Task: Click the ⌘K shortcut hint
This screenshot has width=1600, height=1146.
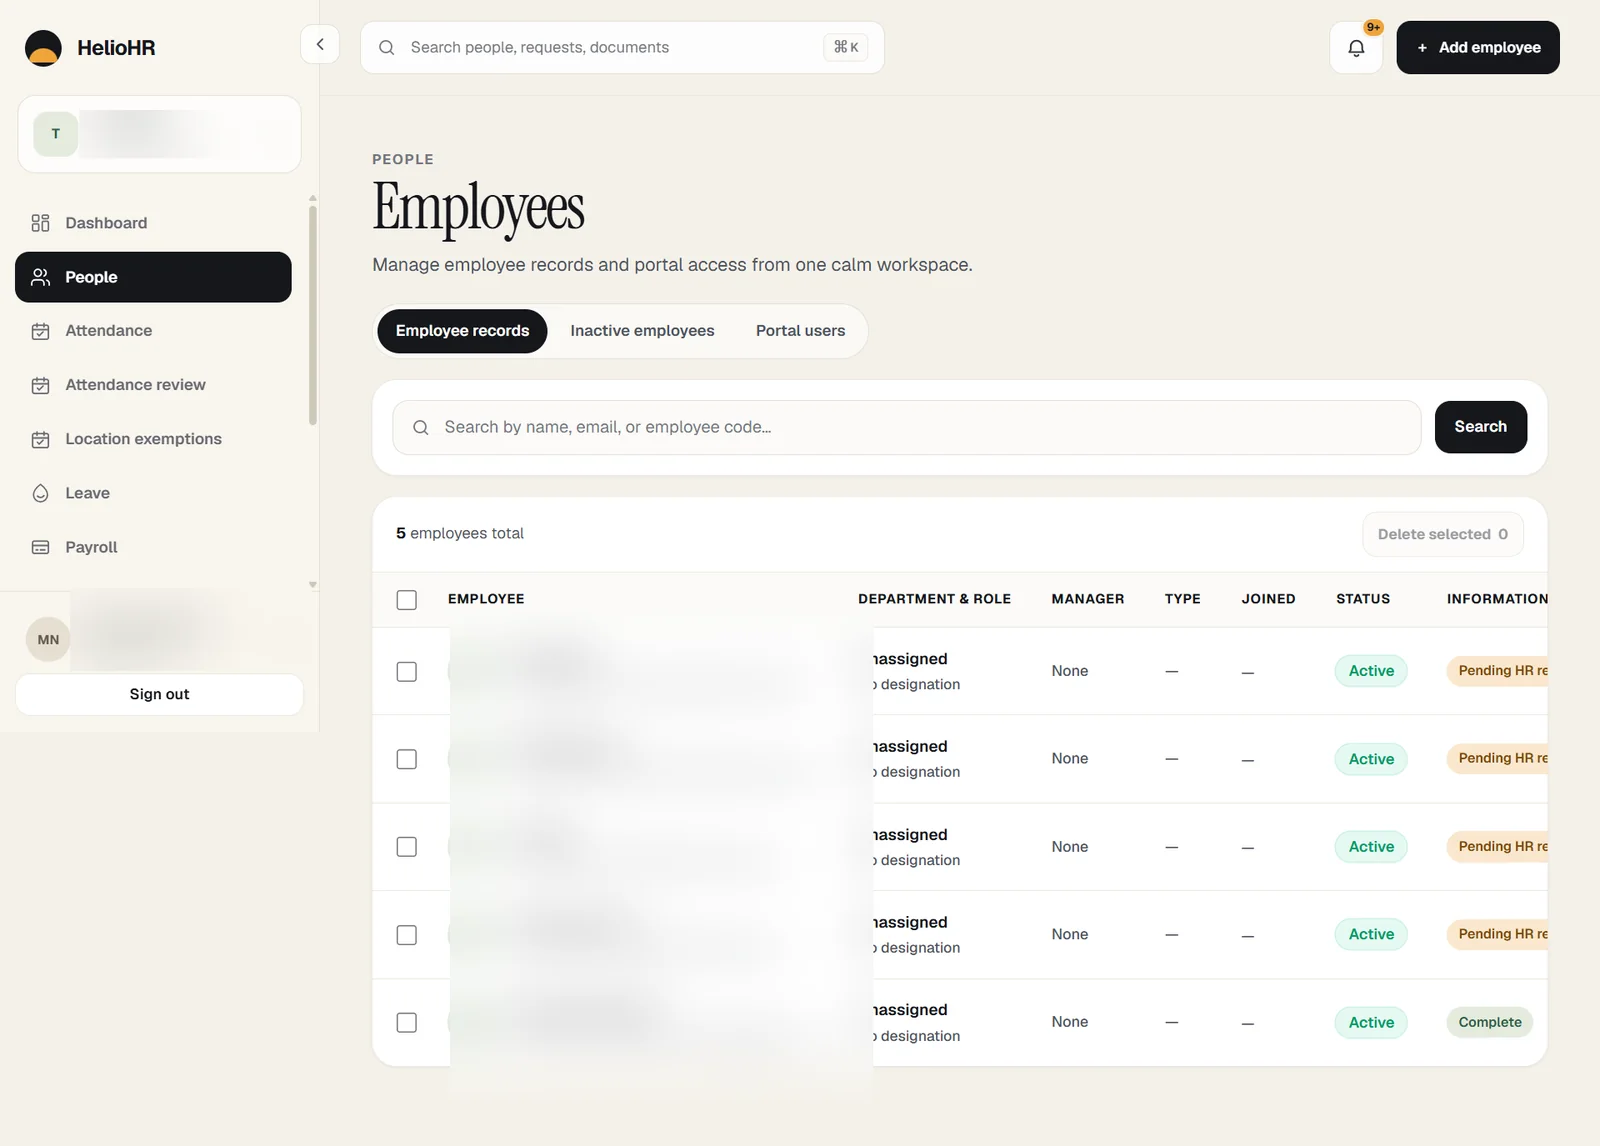Action: 846,47
